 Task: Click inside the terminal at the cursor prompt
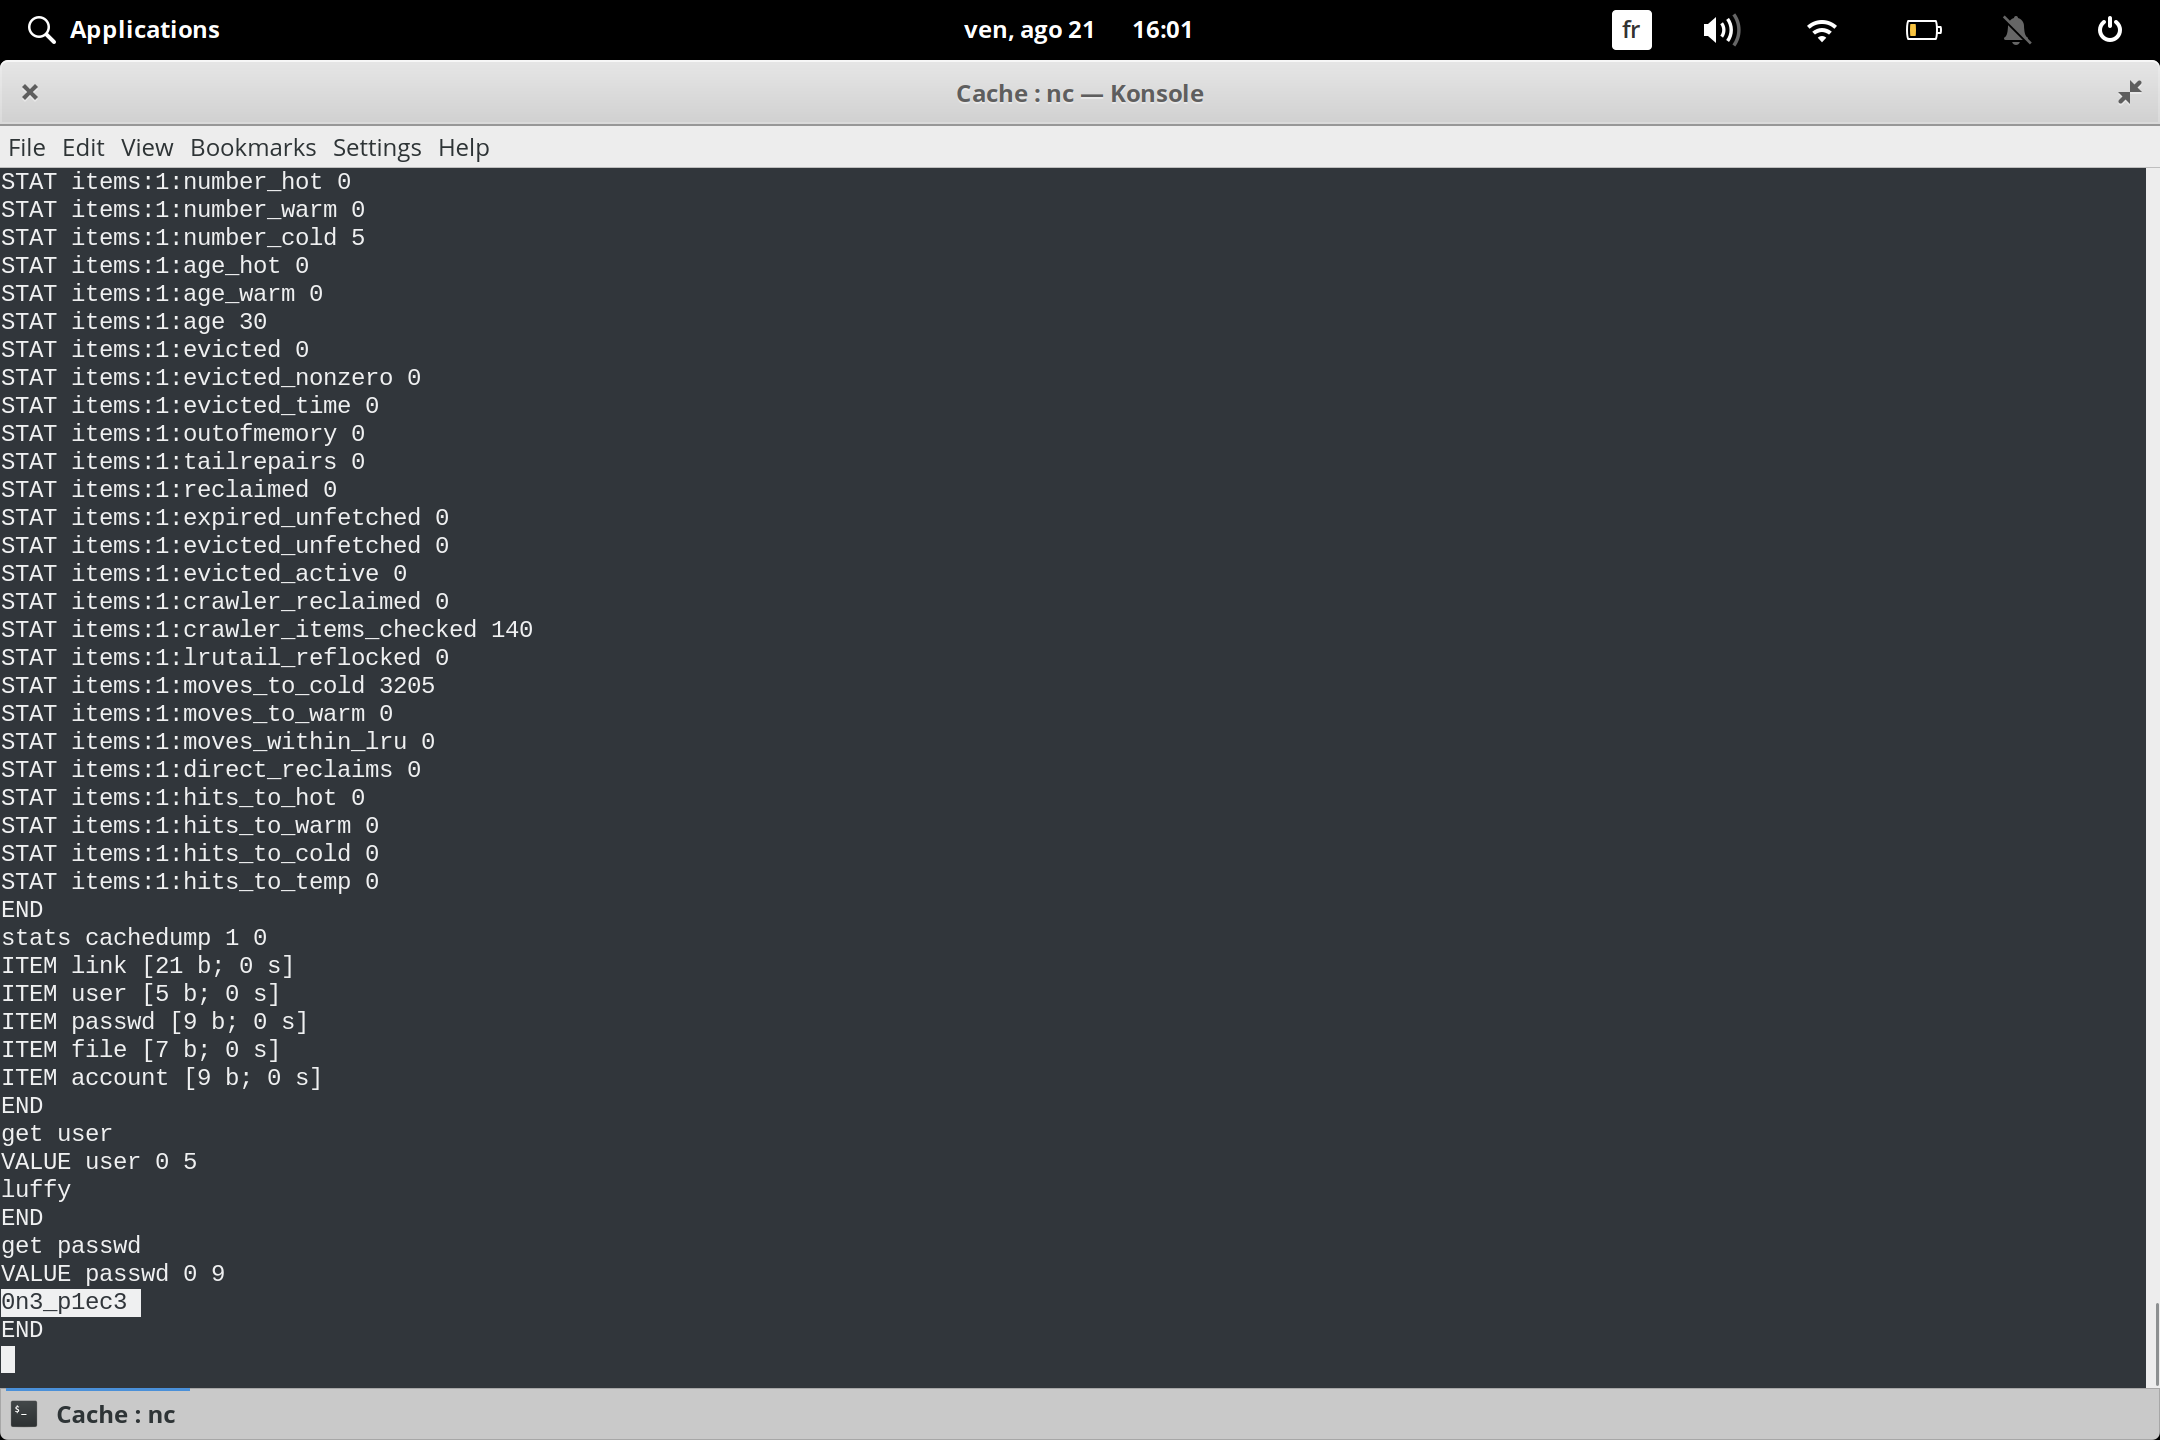(10, 1358)
